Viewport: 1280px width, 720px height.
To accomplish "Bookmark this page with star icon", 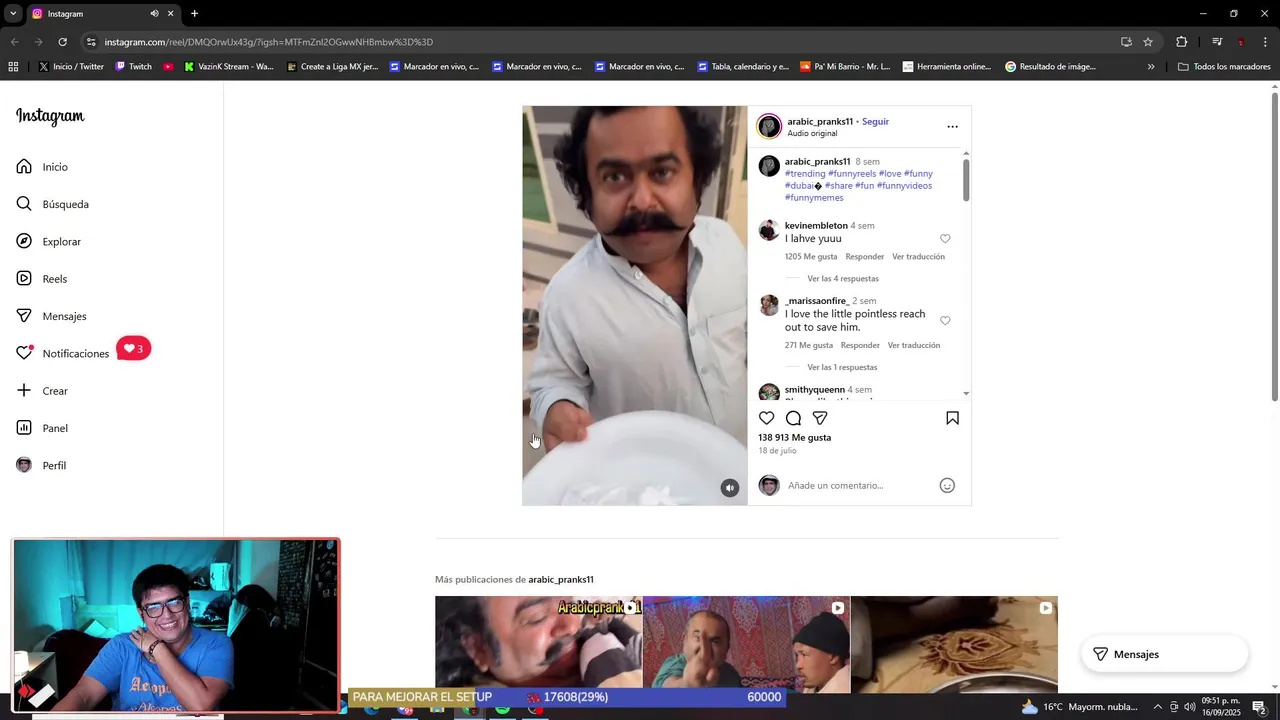I will pos(1148,42).
